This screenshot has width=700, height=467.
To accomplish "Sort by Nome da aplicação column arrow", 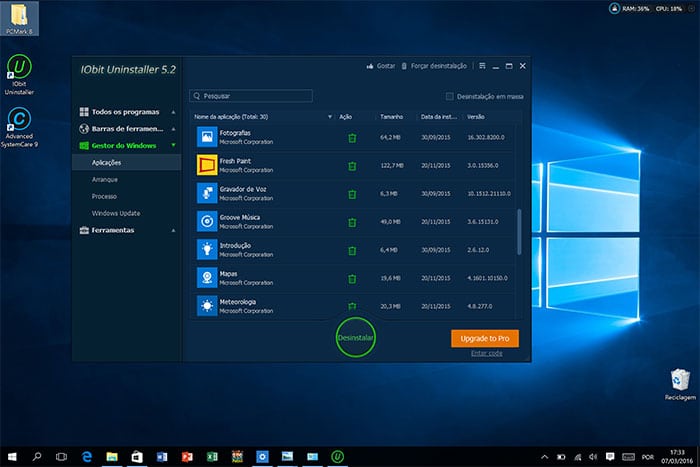I will (x=330, y=117).
